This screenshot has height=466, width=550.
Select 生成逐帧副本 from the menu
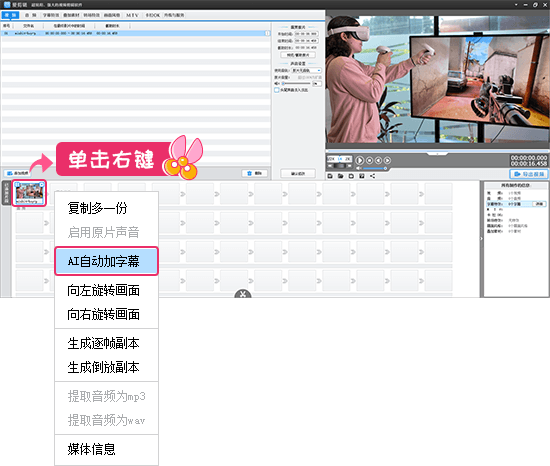106,343
